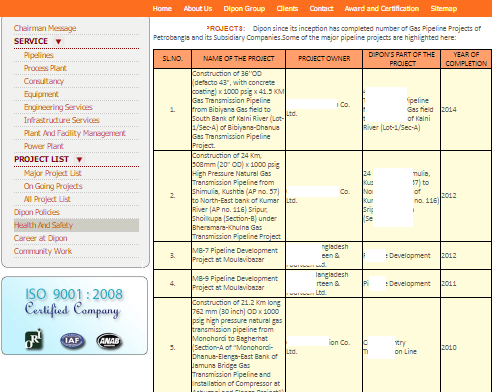The image size is (492, 392).
Task: Open the Pipelines service page
Action: click(39, 55)
